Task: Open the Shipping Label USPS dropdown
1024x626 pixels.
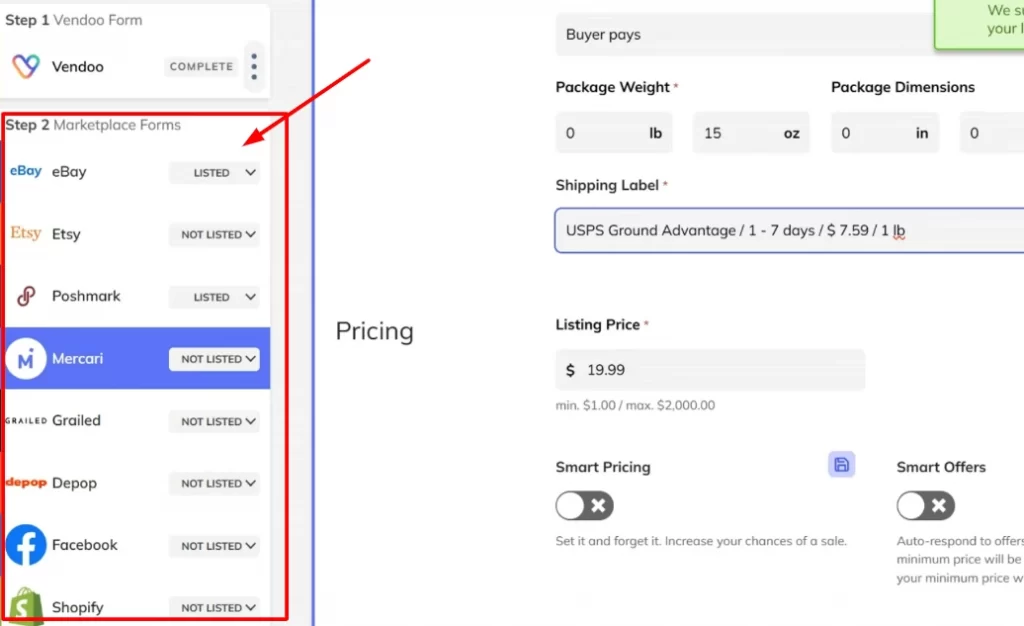Action: pos(789,230)
